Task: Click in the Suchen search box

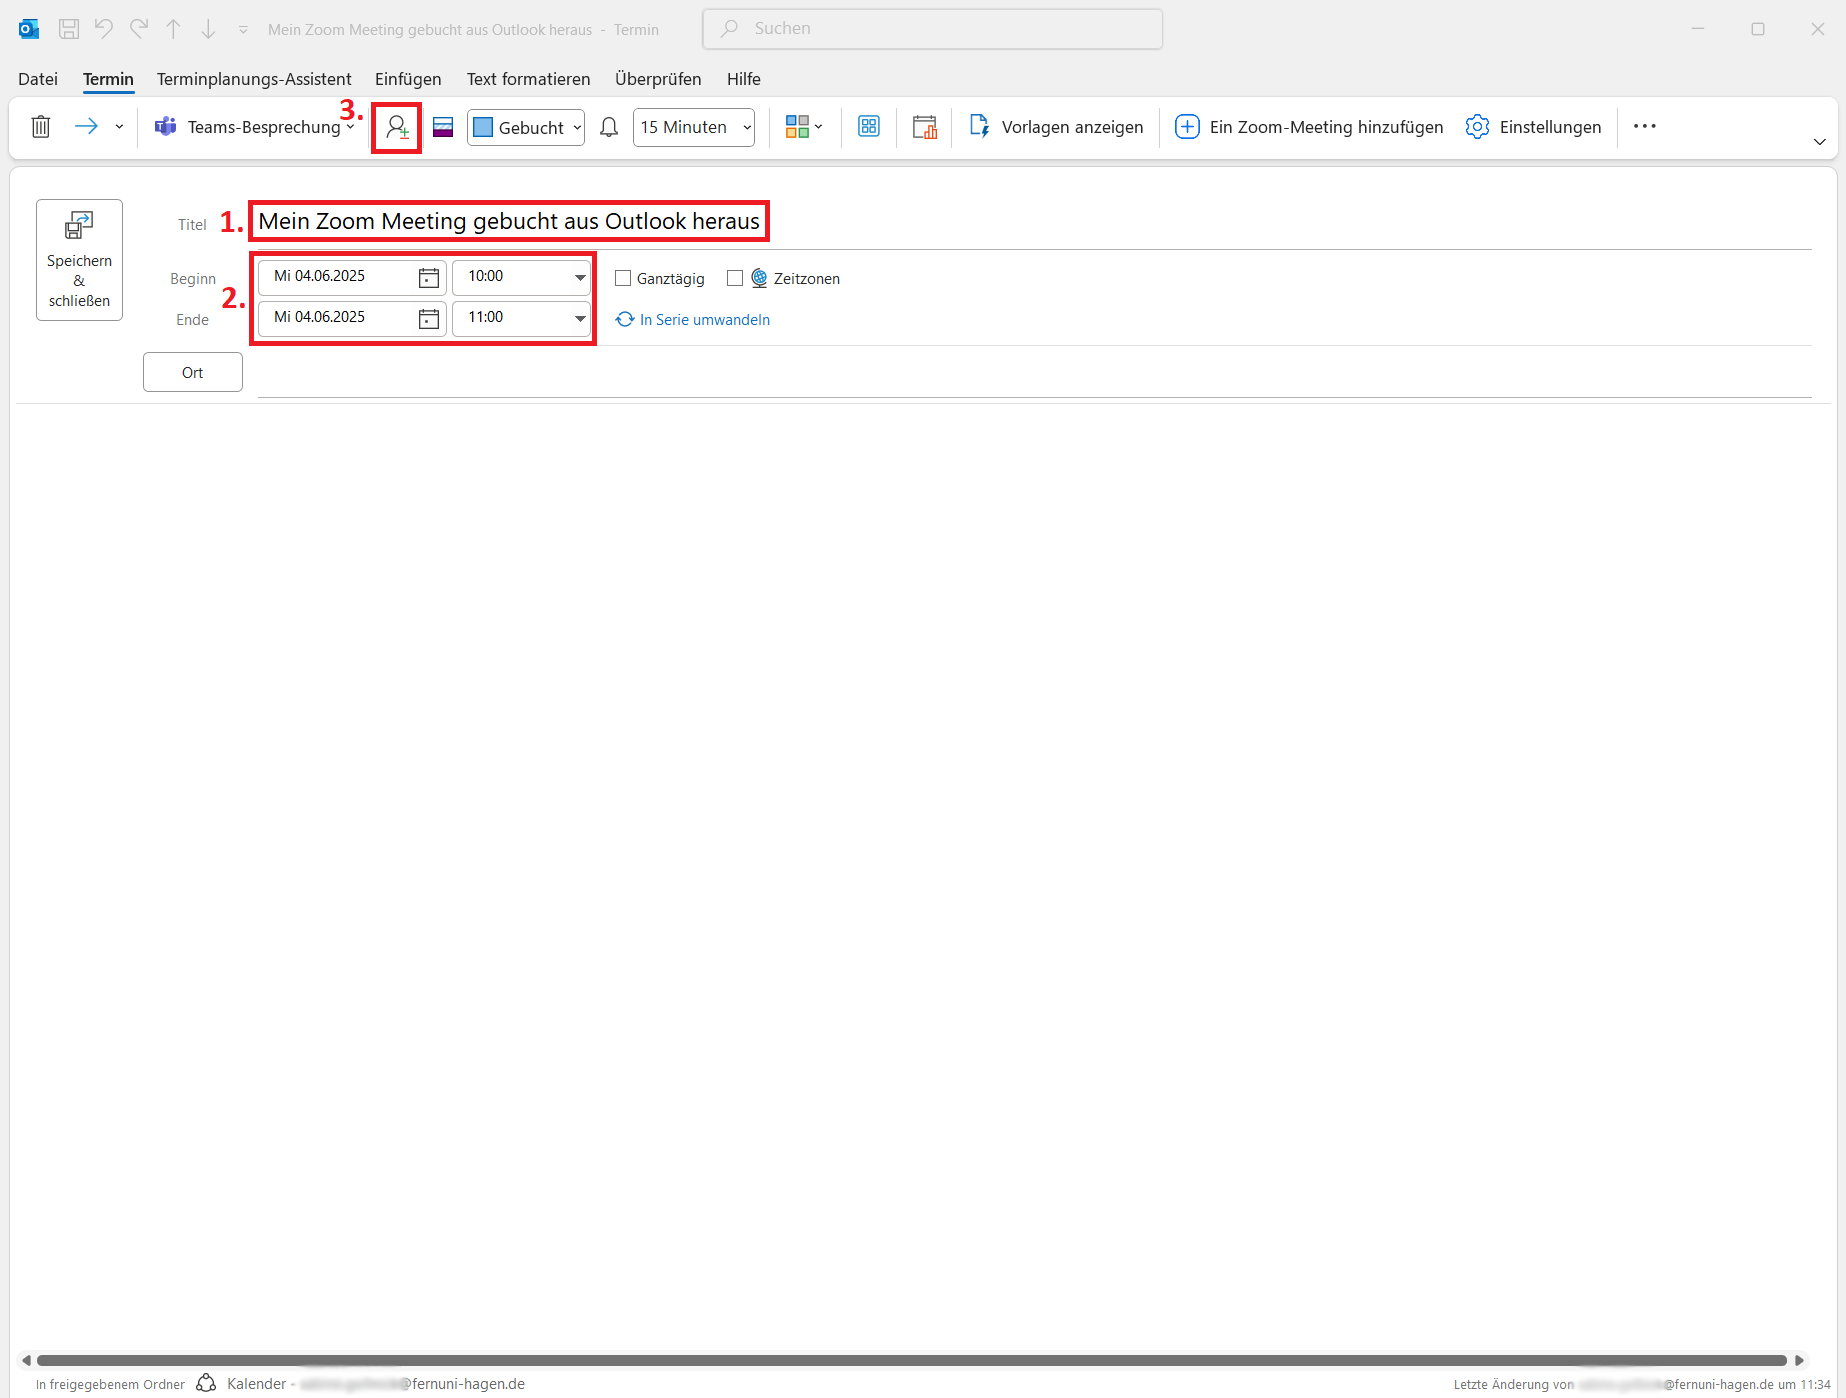Action: pyautogui.click(x=933, y=29)
